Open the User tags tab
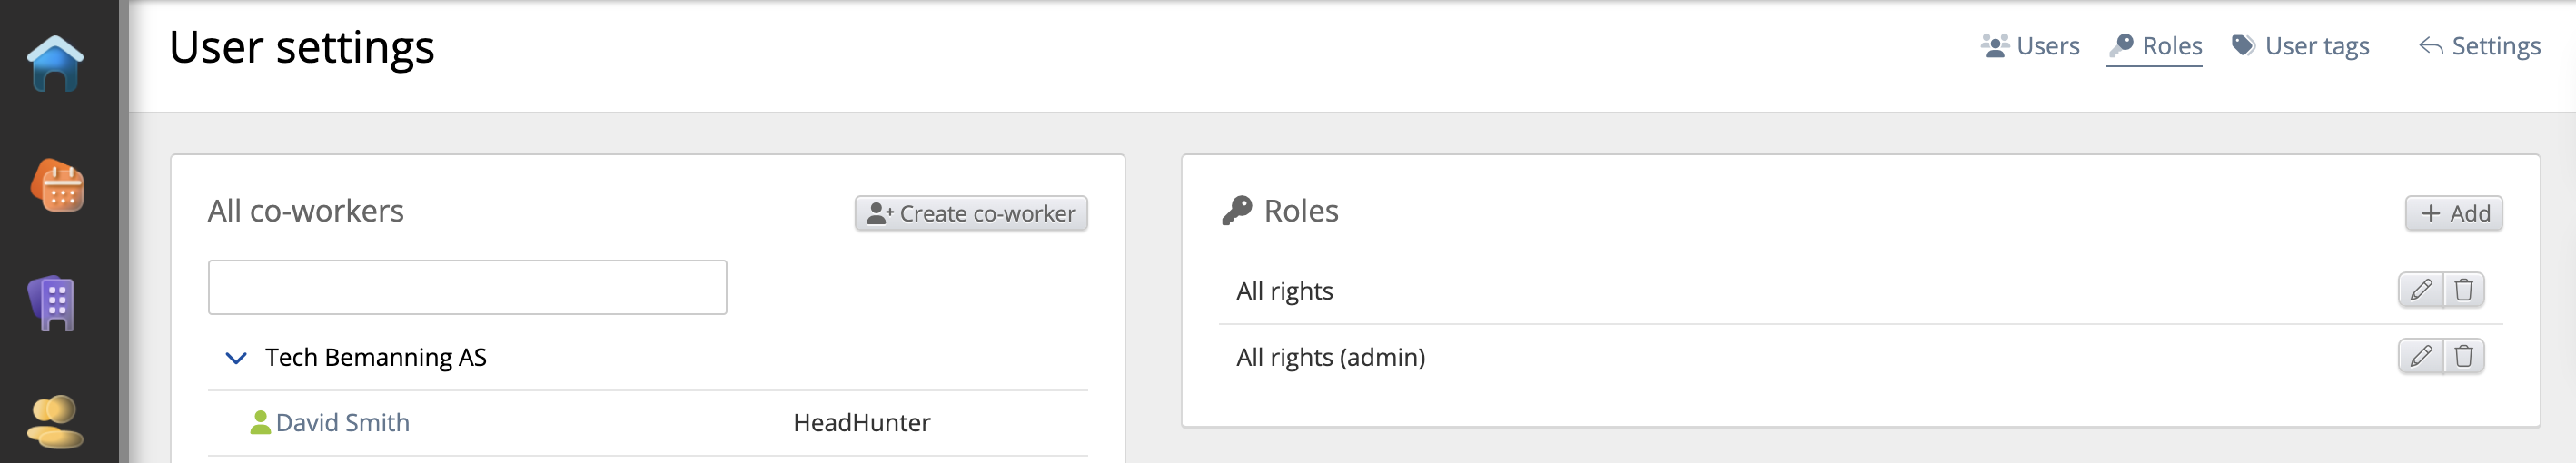 point(2301,46)
